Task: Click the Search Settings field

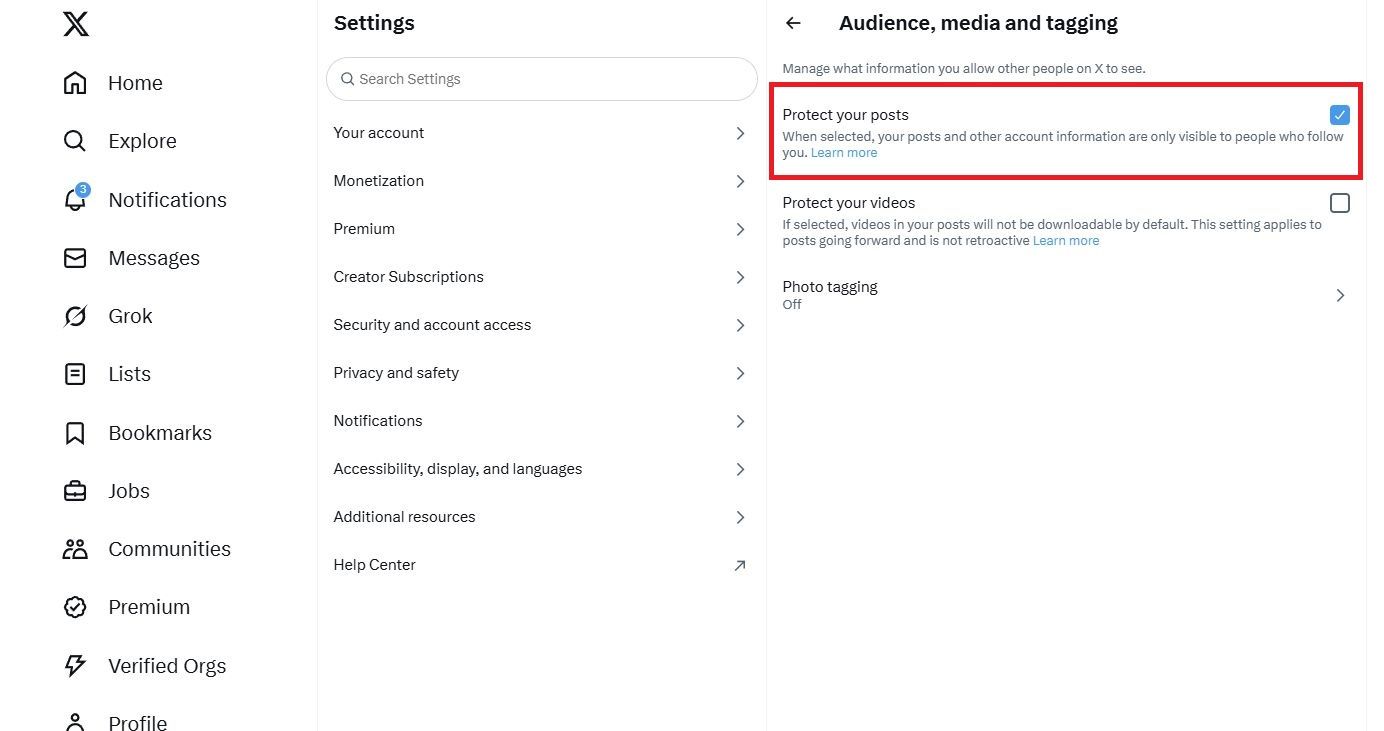Action: pyautogui.click(x=542, y=79)
